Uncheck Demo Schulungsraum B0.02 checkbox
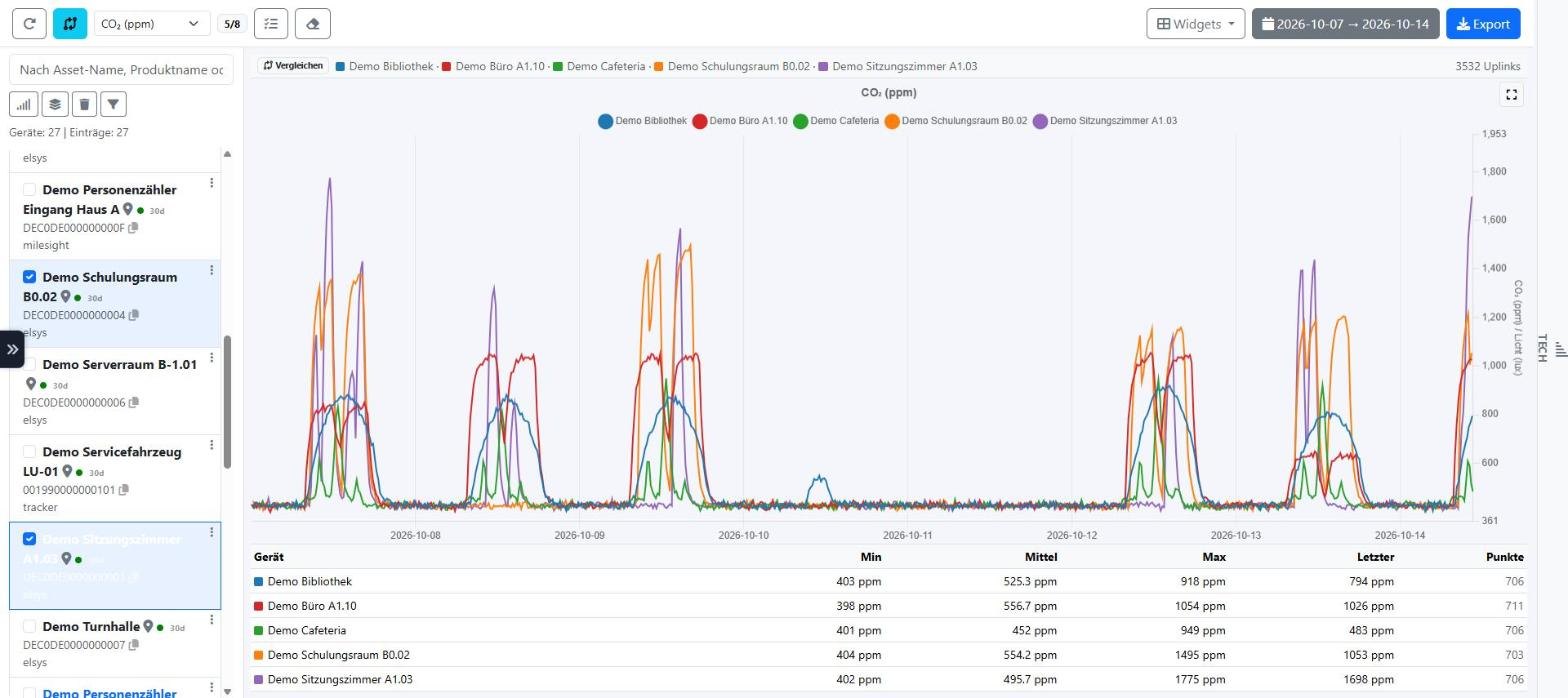The width and height of the screenshot is (1568, 698). [29, 277]
